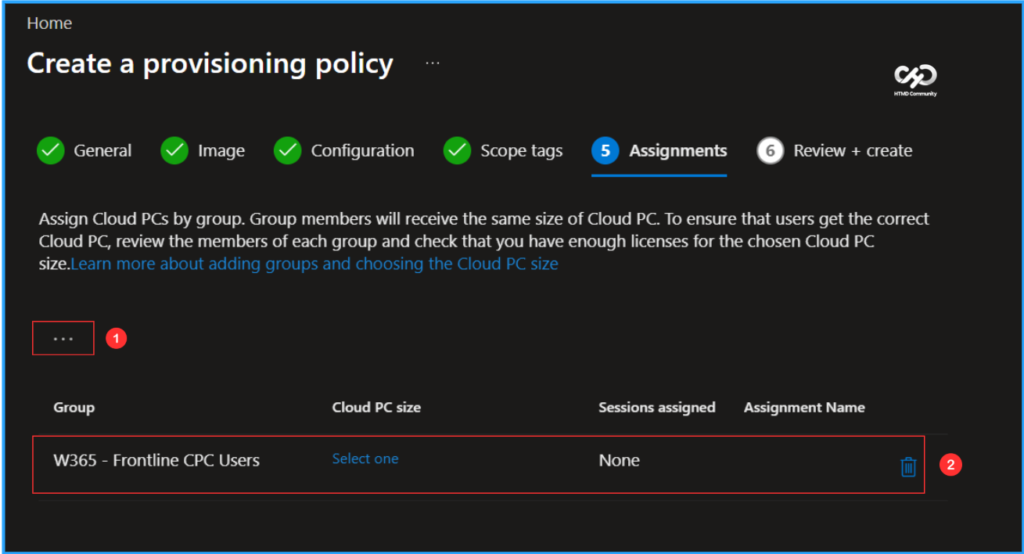The width and height of the screenshot is (1024, 554).
Task: Click the green checkmark for Scope tags step
Action: click(x=457, y=151)
